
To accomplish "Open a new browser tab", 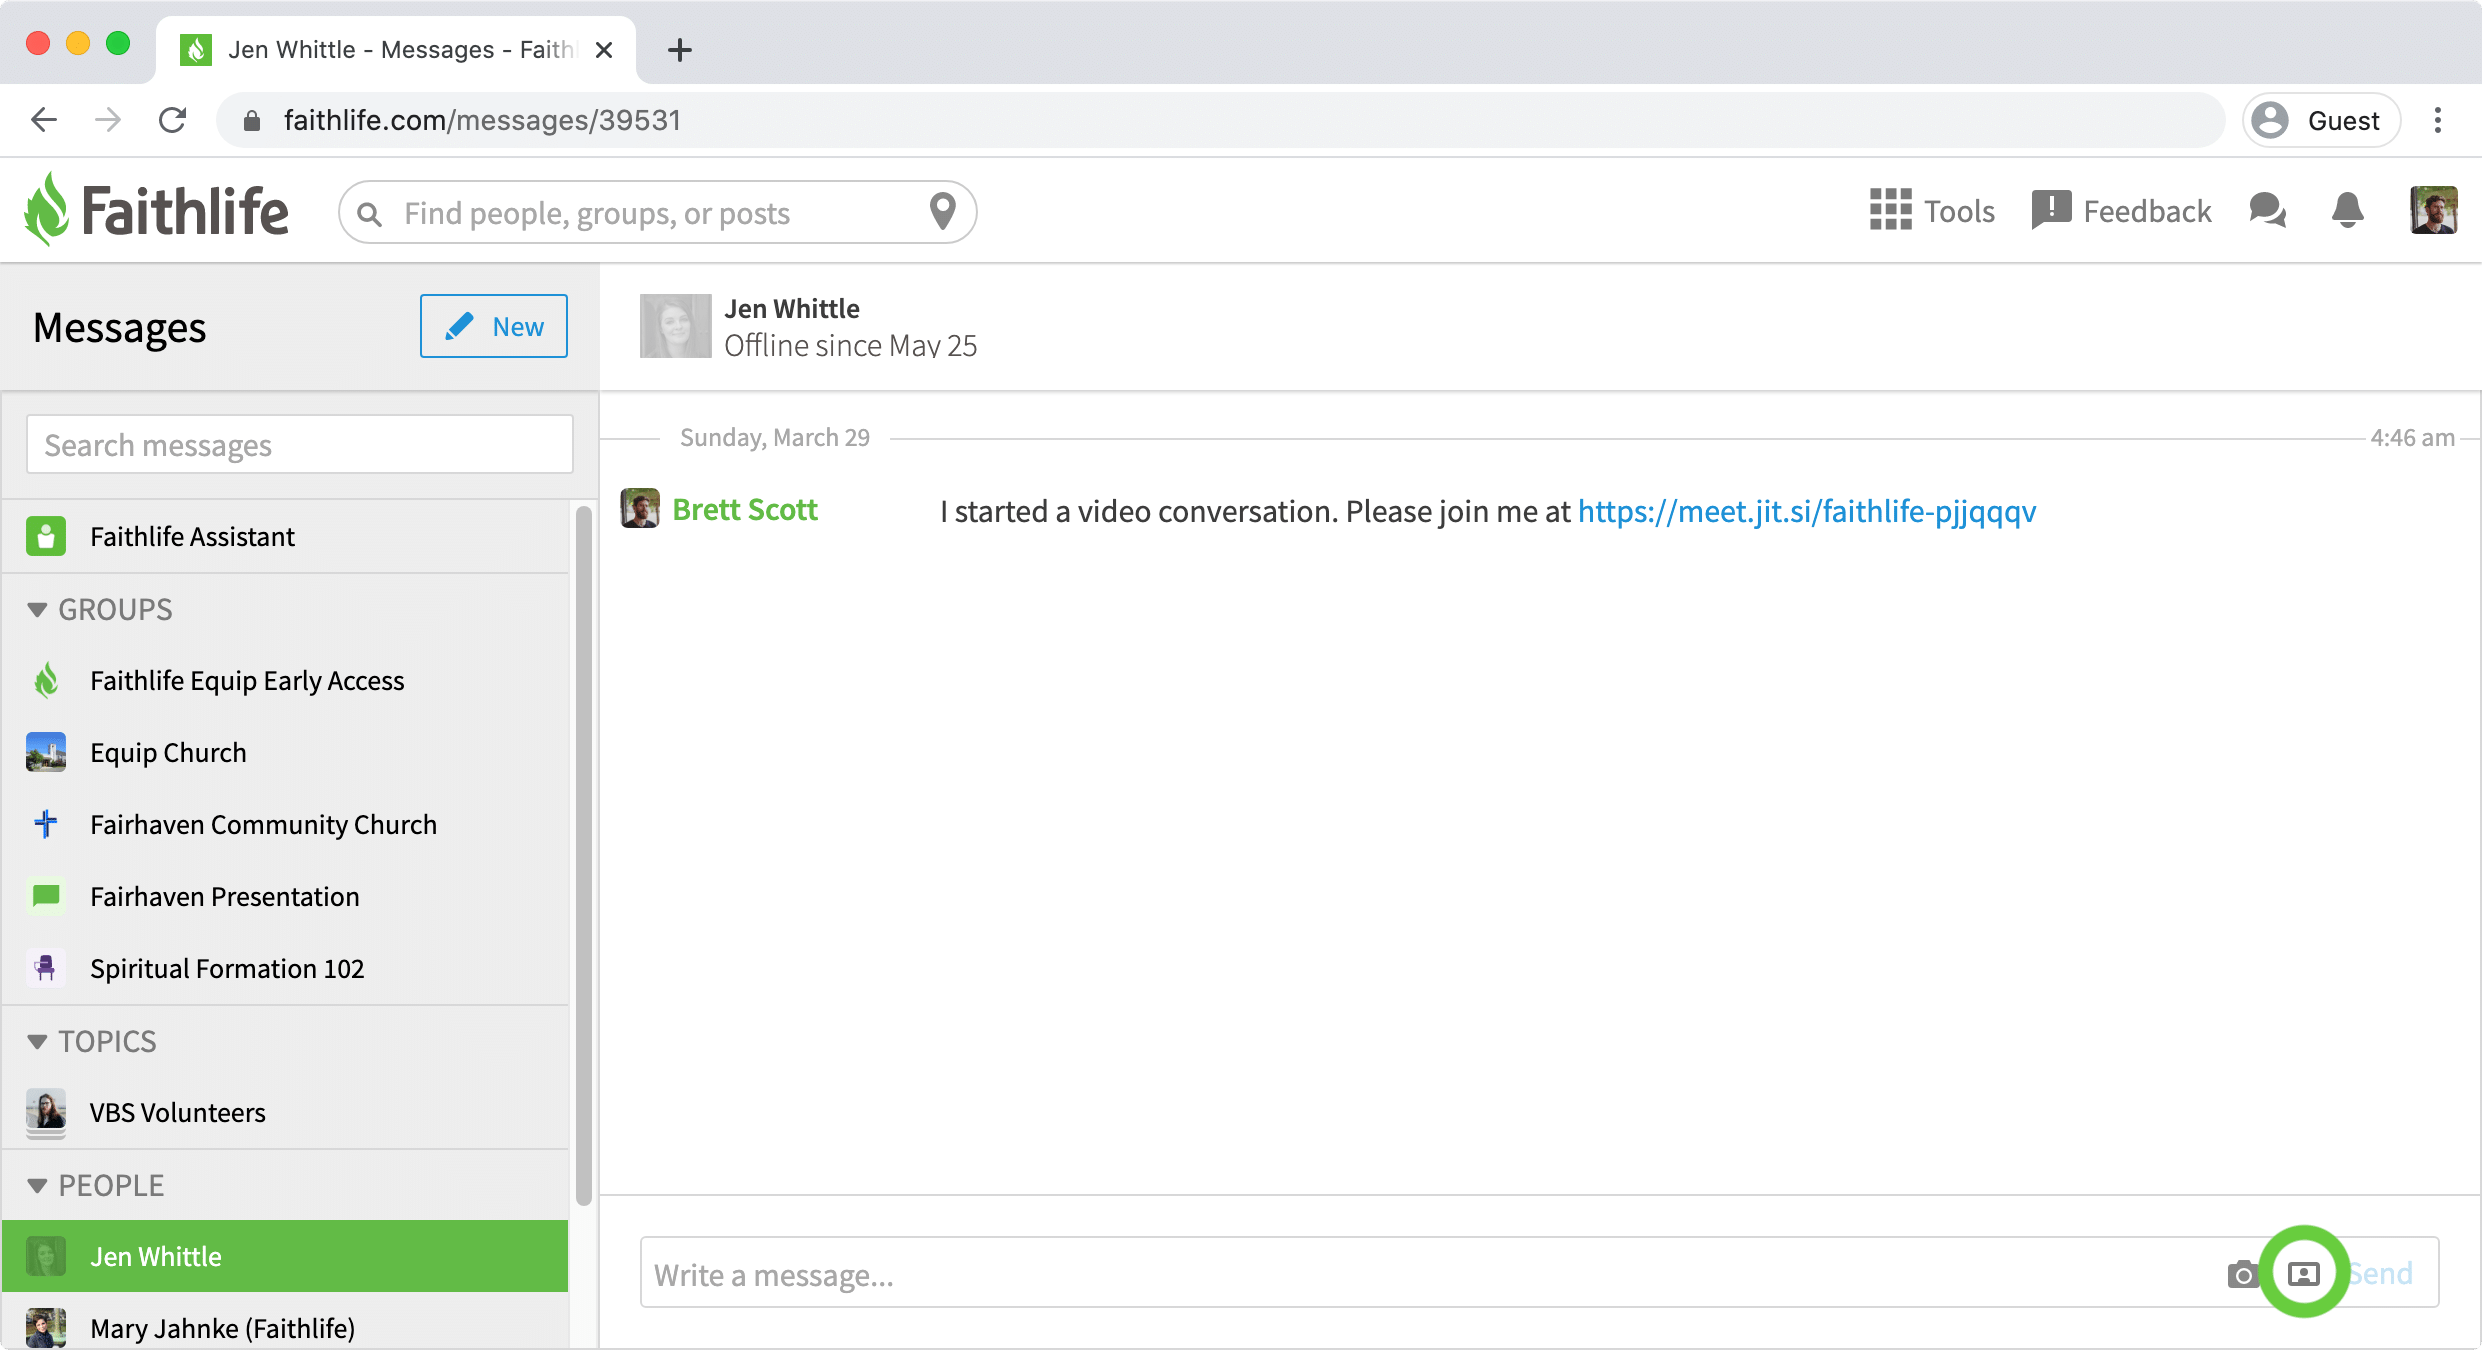I will pos(680,50).
